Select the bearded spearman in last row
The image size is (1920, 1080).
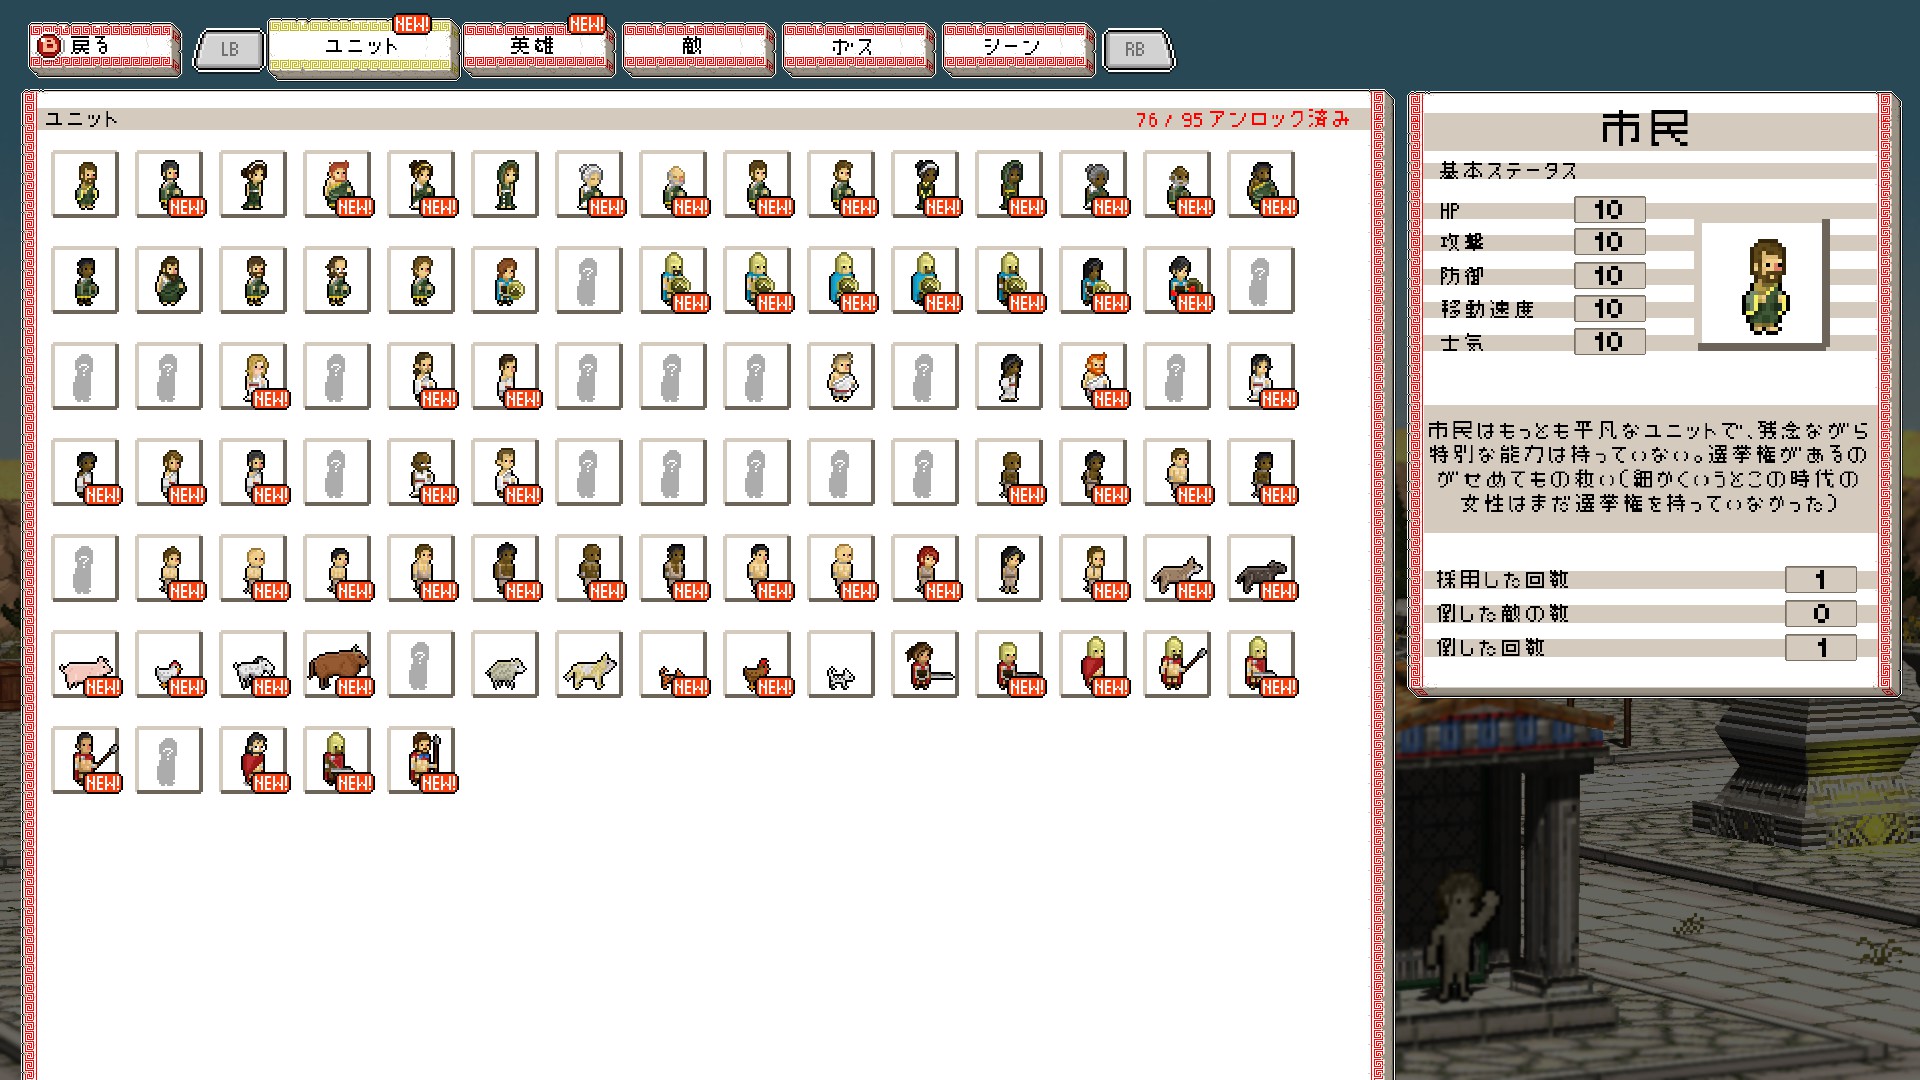coord(420,760)
